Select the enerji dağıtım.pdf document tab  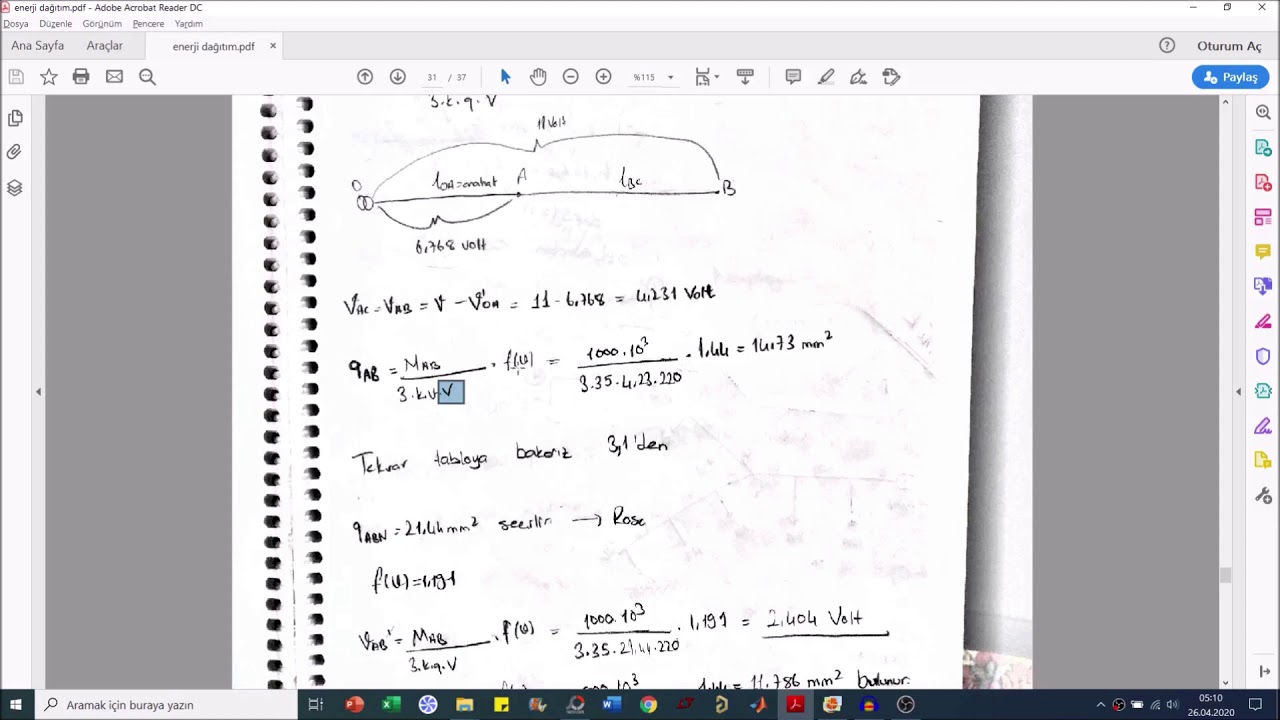213,46
